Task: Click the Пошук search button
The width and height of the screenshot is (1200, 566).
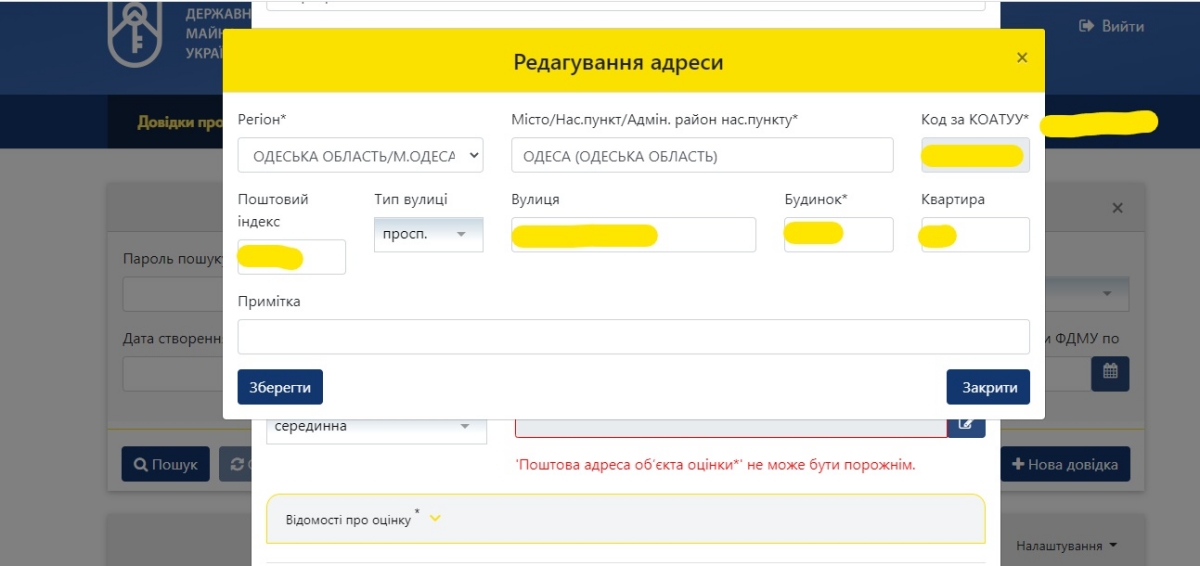Action: tap(165, 464)
